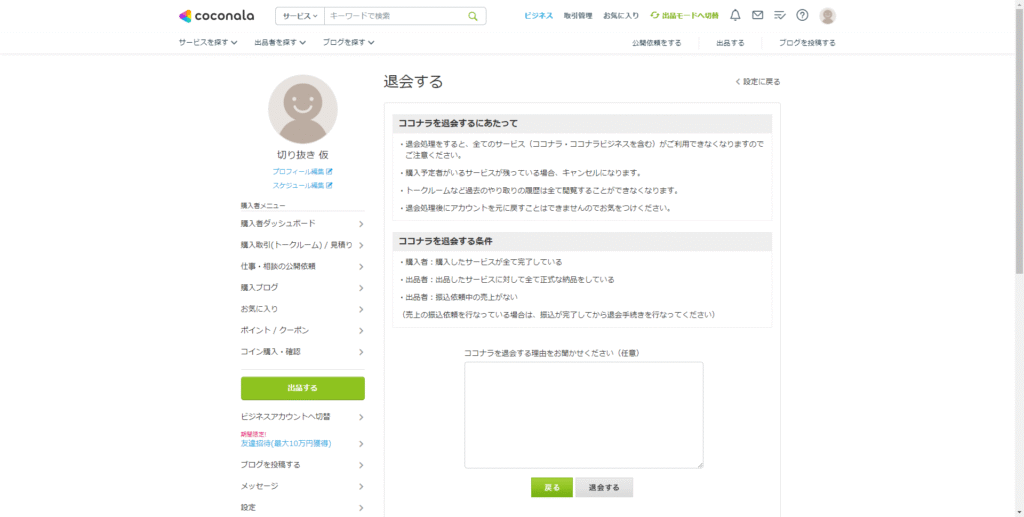Click the ココナラを退会するにあたって section header
The height and width of the screenshot is (517, 1024).
tap(582, 123)
